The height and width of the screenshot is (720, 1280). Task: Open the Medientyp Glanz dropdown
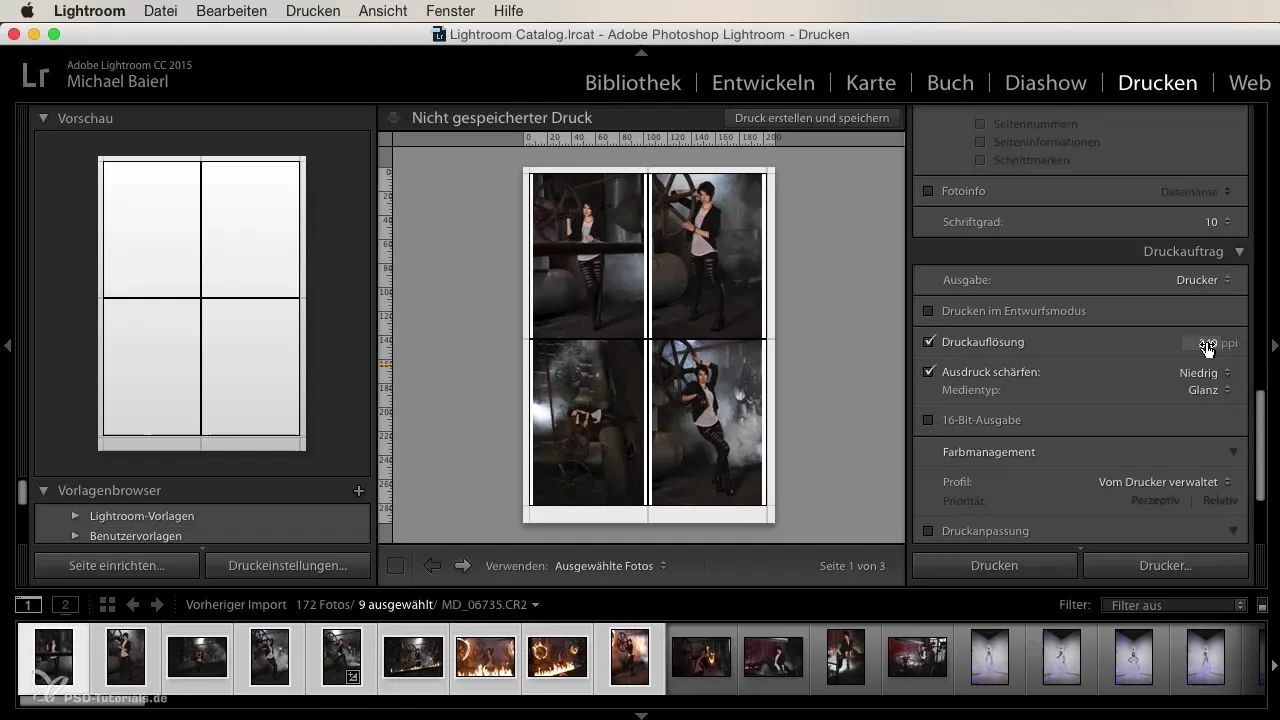(1210, 390)
